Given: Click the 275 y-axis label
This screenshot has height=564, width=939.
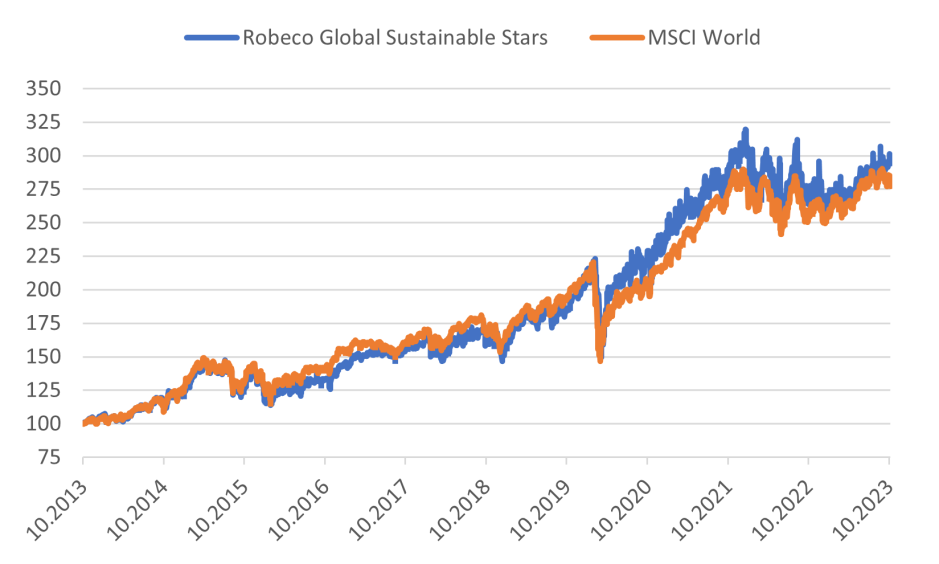Looking at the screenshot, I should (43, 189).
